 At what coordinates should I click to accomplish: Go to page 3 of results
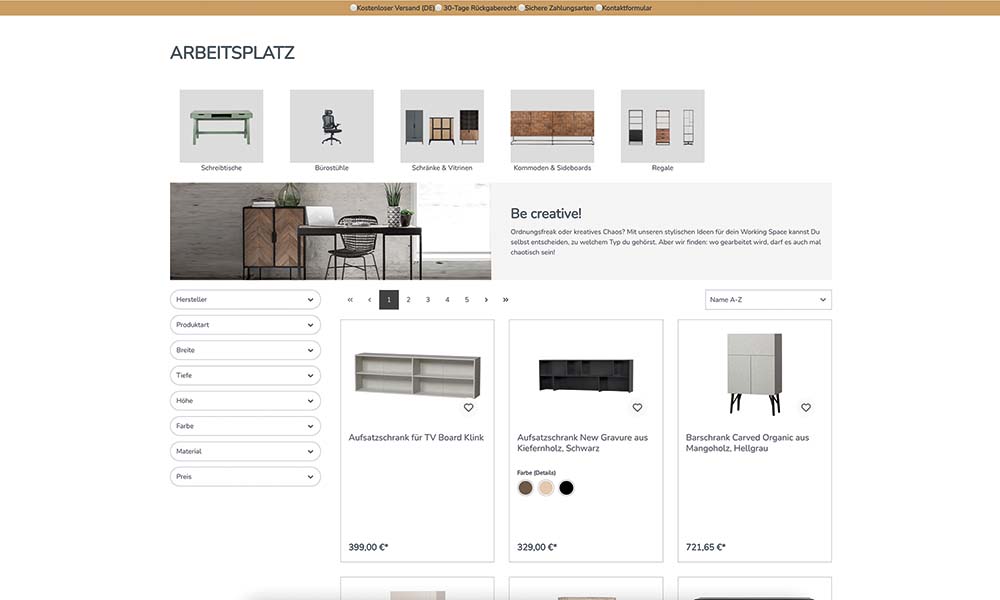tap(428, 300)
